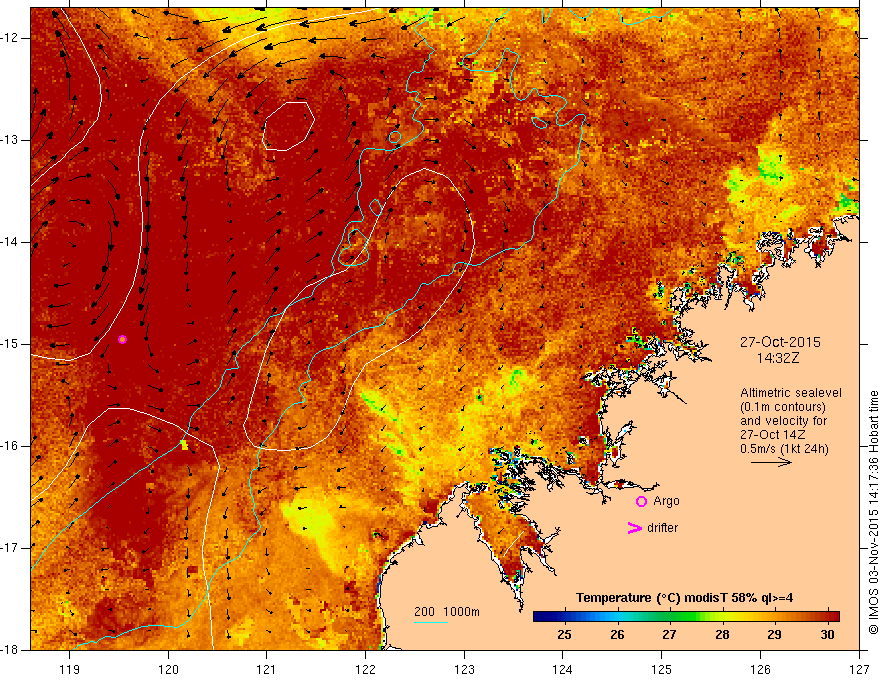Click the latitude axis label -15
The image size is (880, 680).
[10, 344]
